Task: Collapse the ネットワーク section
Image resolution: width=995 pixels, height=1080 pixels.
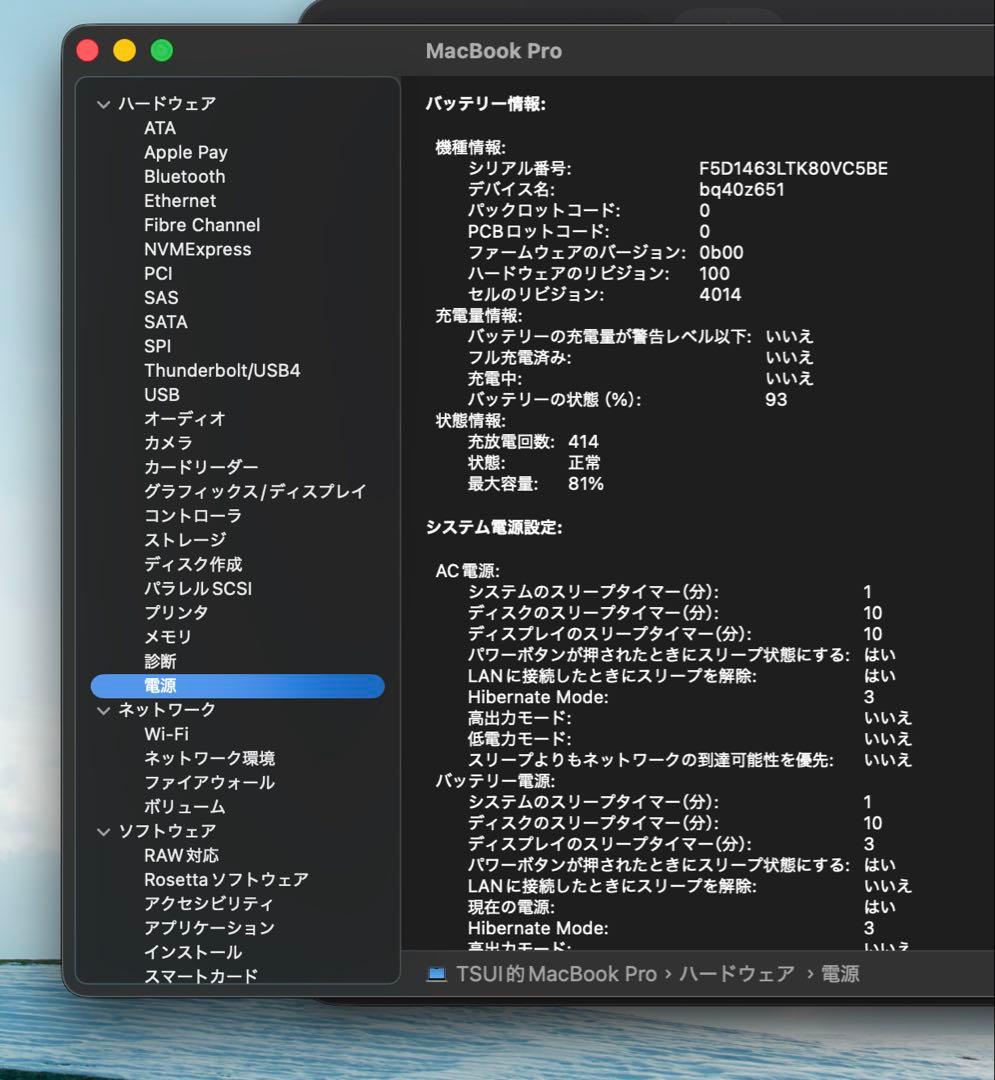Action: [x=104, y=710]
